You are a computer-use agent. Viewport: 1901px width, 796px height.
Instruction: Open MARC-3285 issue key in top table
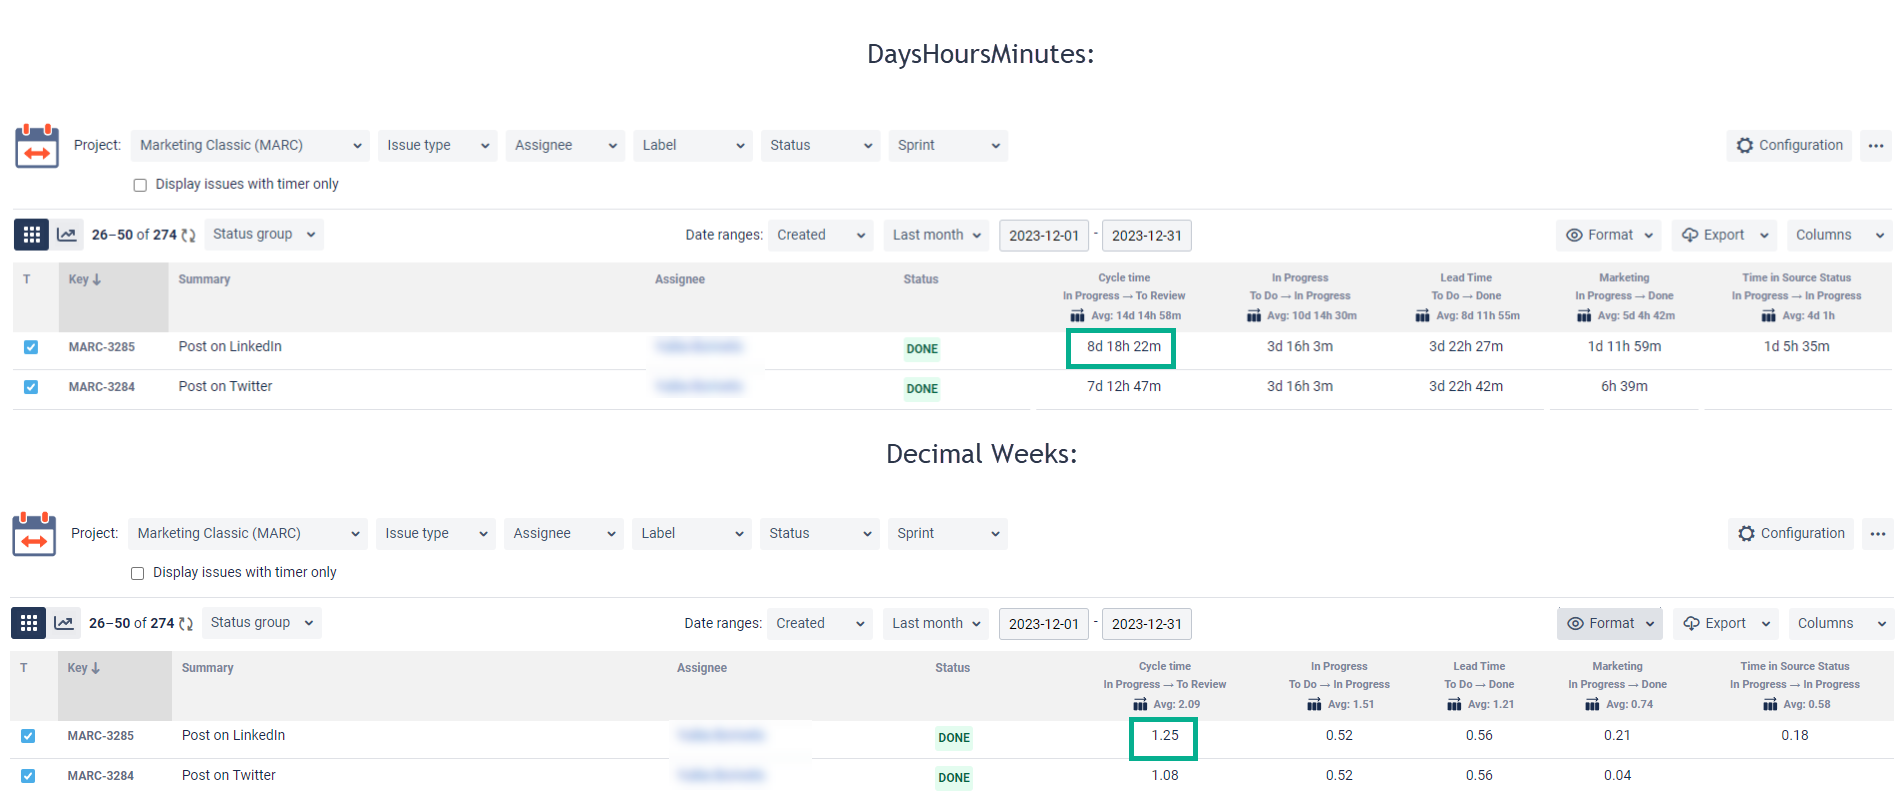coord(101,347)
